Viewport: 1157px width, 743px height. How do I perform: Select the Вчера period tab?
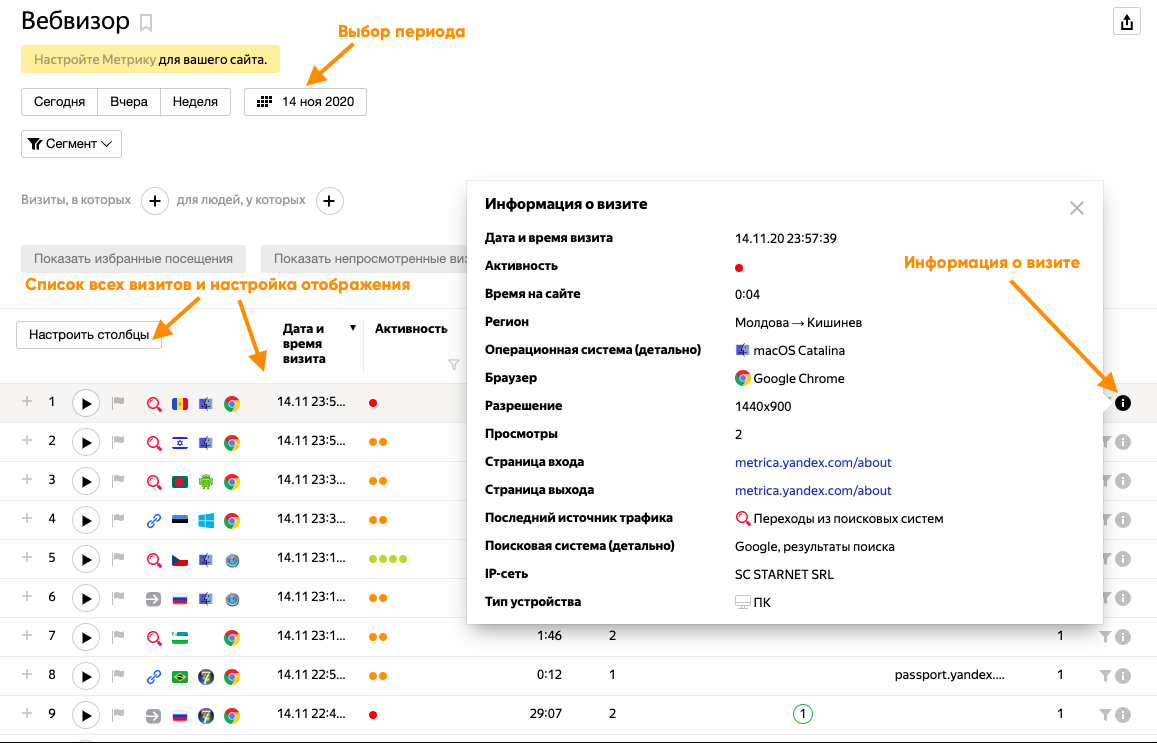(128, 102)
